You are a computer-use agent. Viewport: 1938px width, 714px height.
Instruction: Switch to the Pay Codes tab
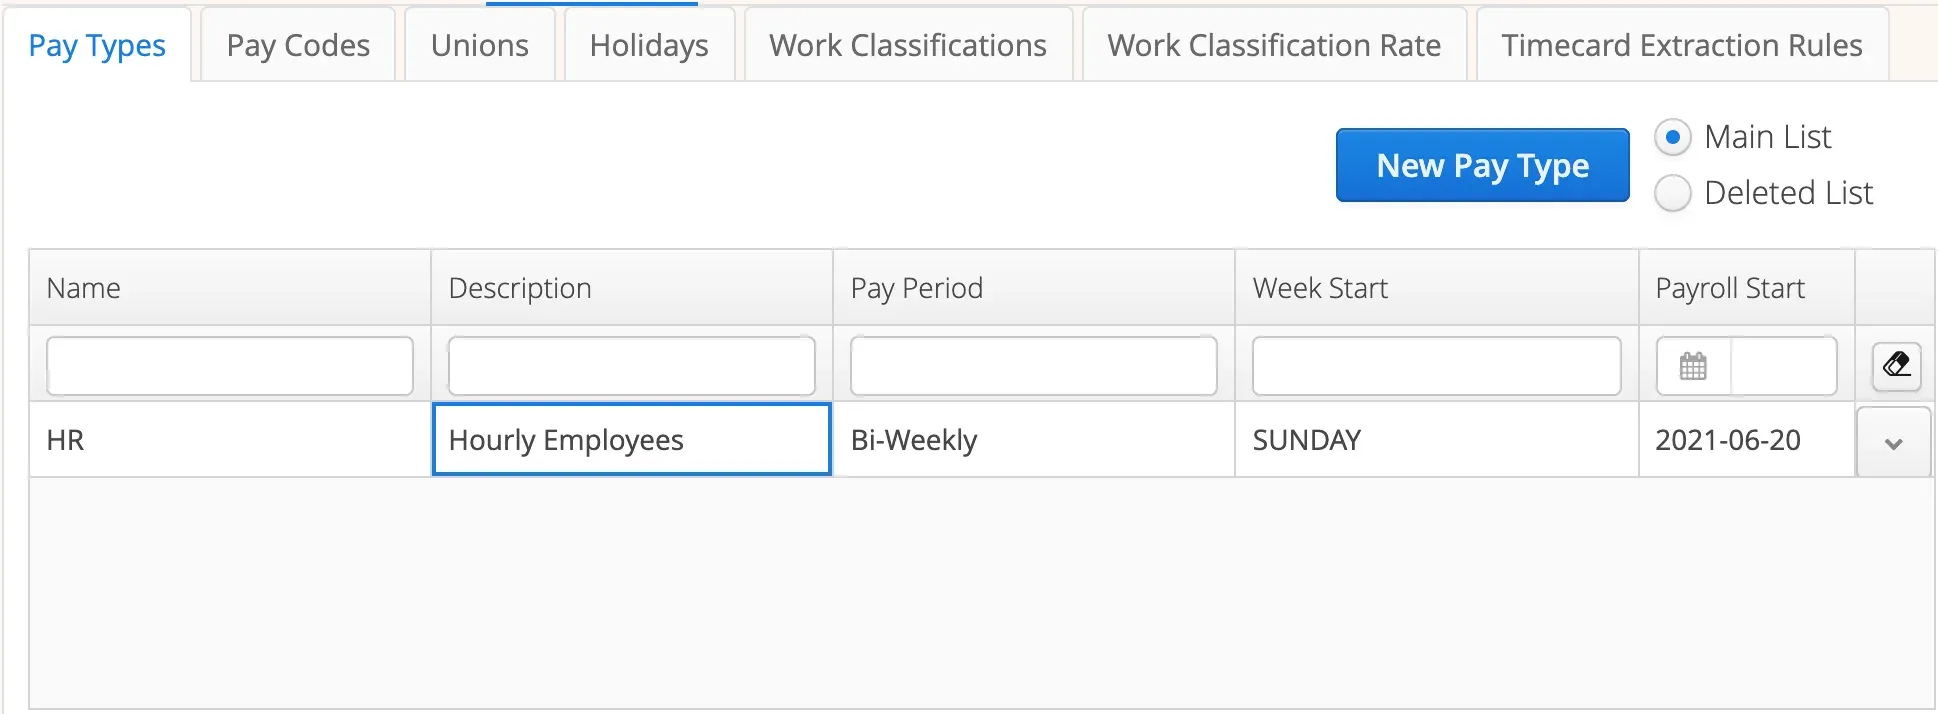[x=297, y=44]
